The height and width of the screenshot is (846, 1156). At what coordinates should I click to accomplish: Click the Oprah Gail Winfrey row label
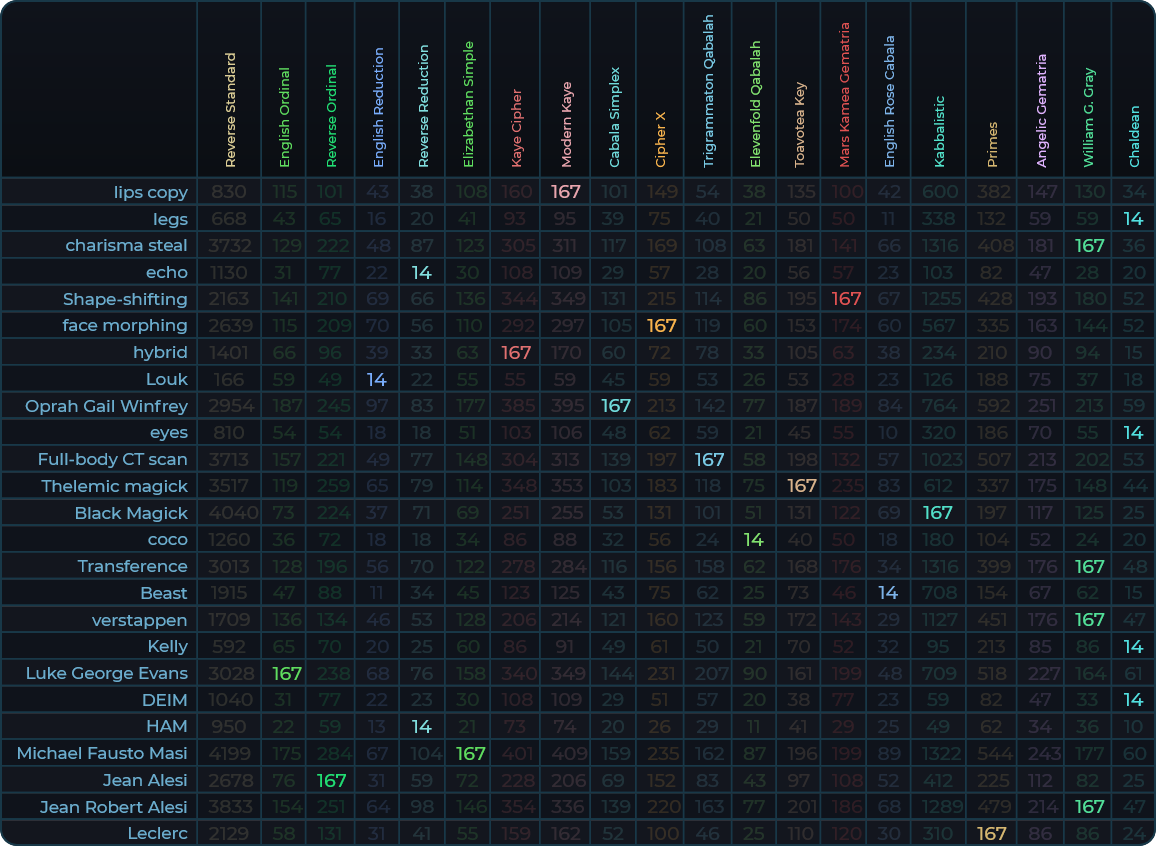tap(106, 406)
